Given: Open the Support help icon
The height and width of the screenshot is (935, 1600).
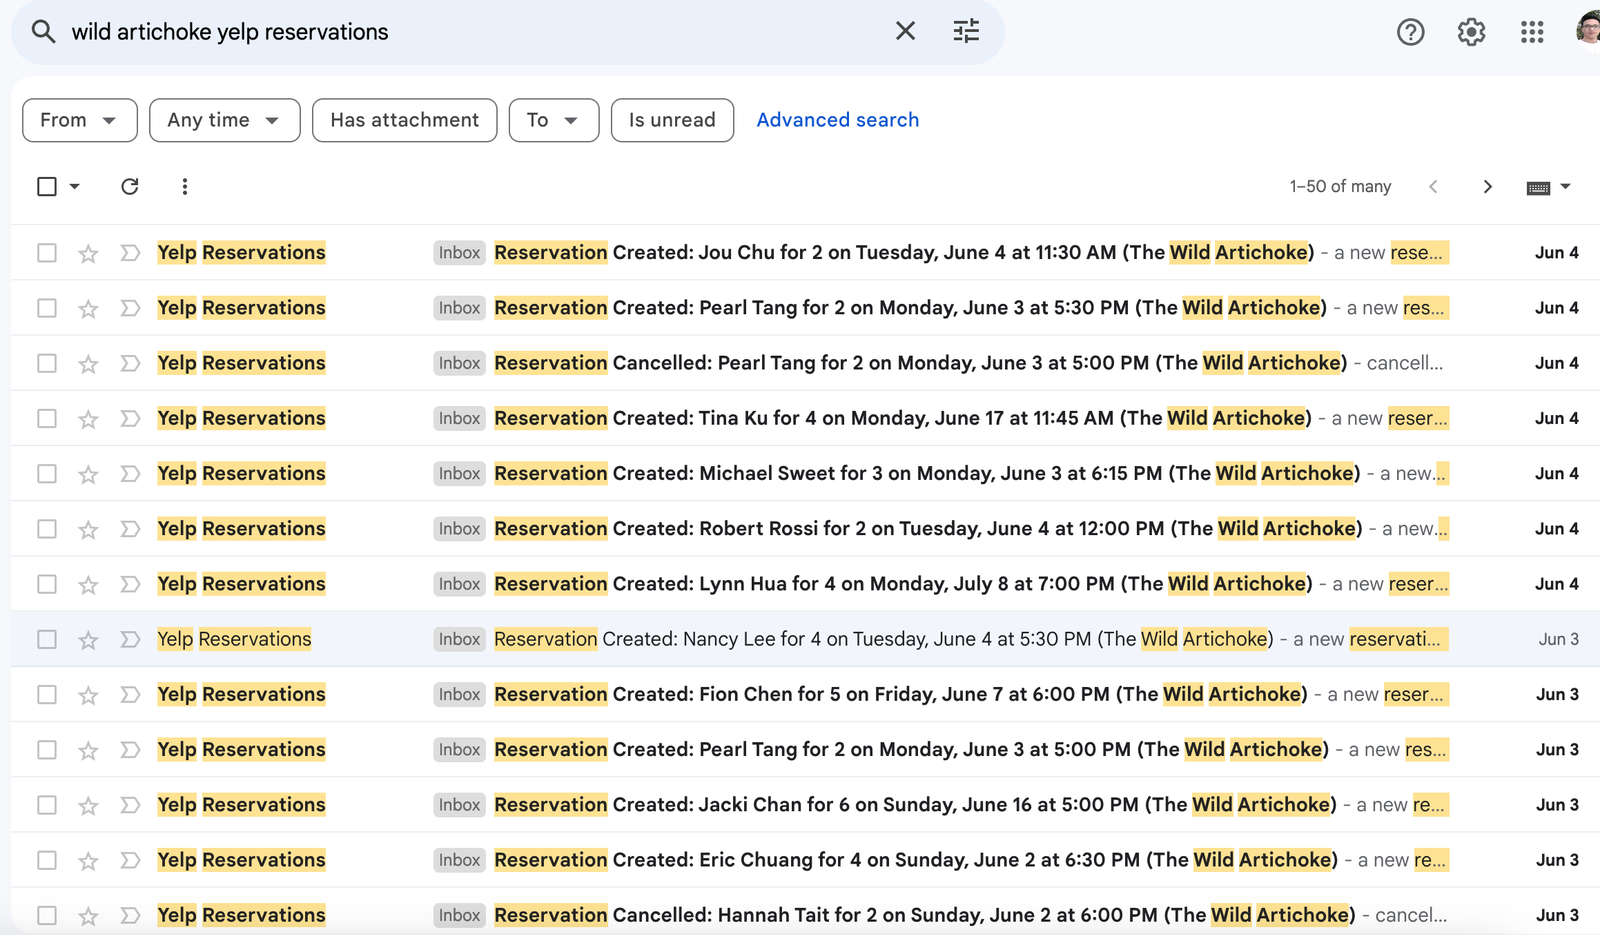Looking at the screenshot, I should [x=1410, y=32].
